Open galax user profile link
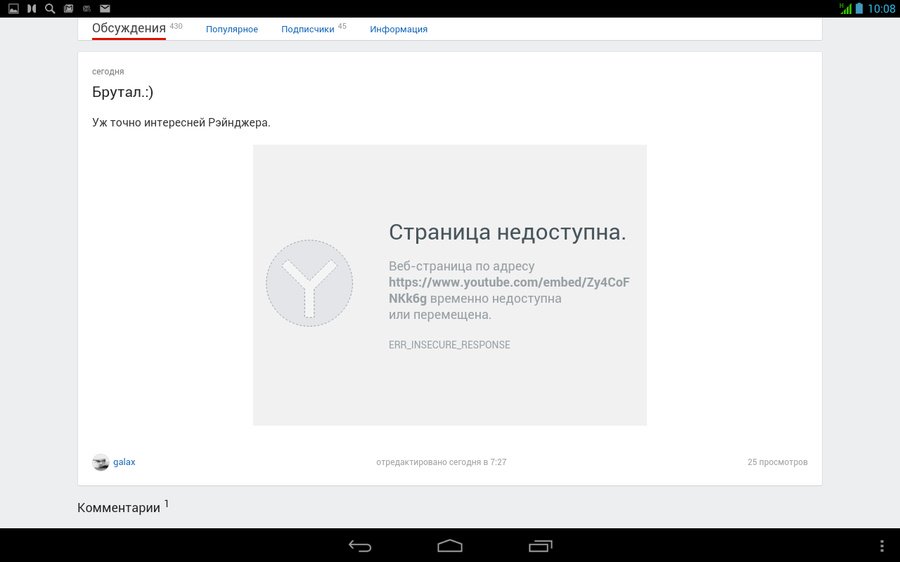This screenshot has width=900, height=562. tap(124, 462)
